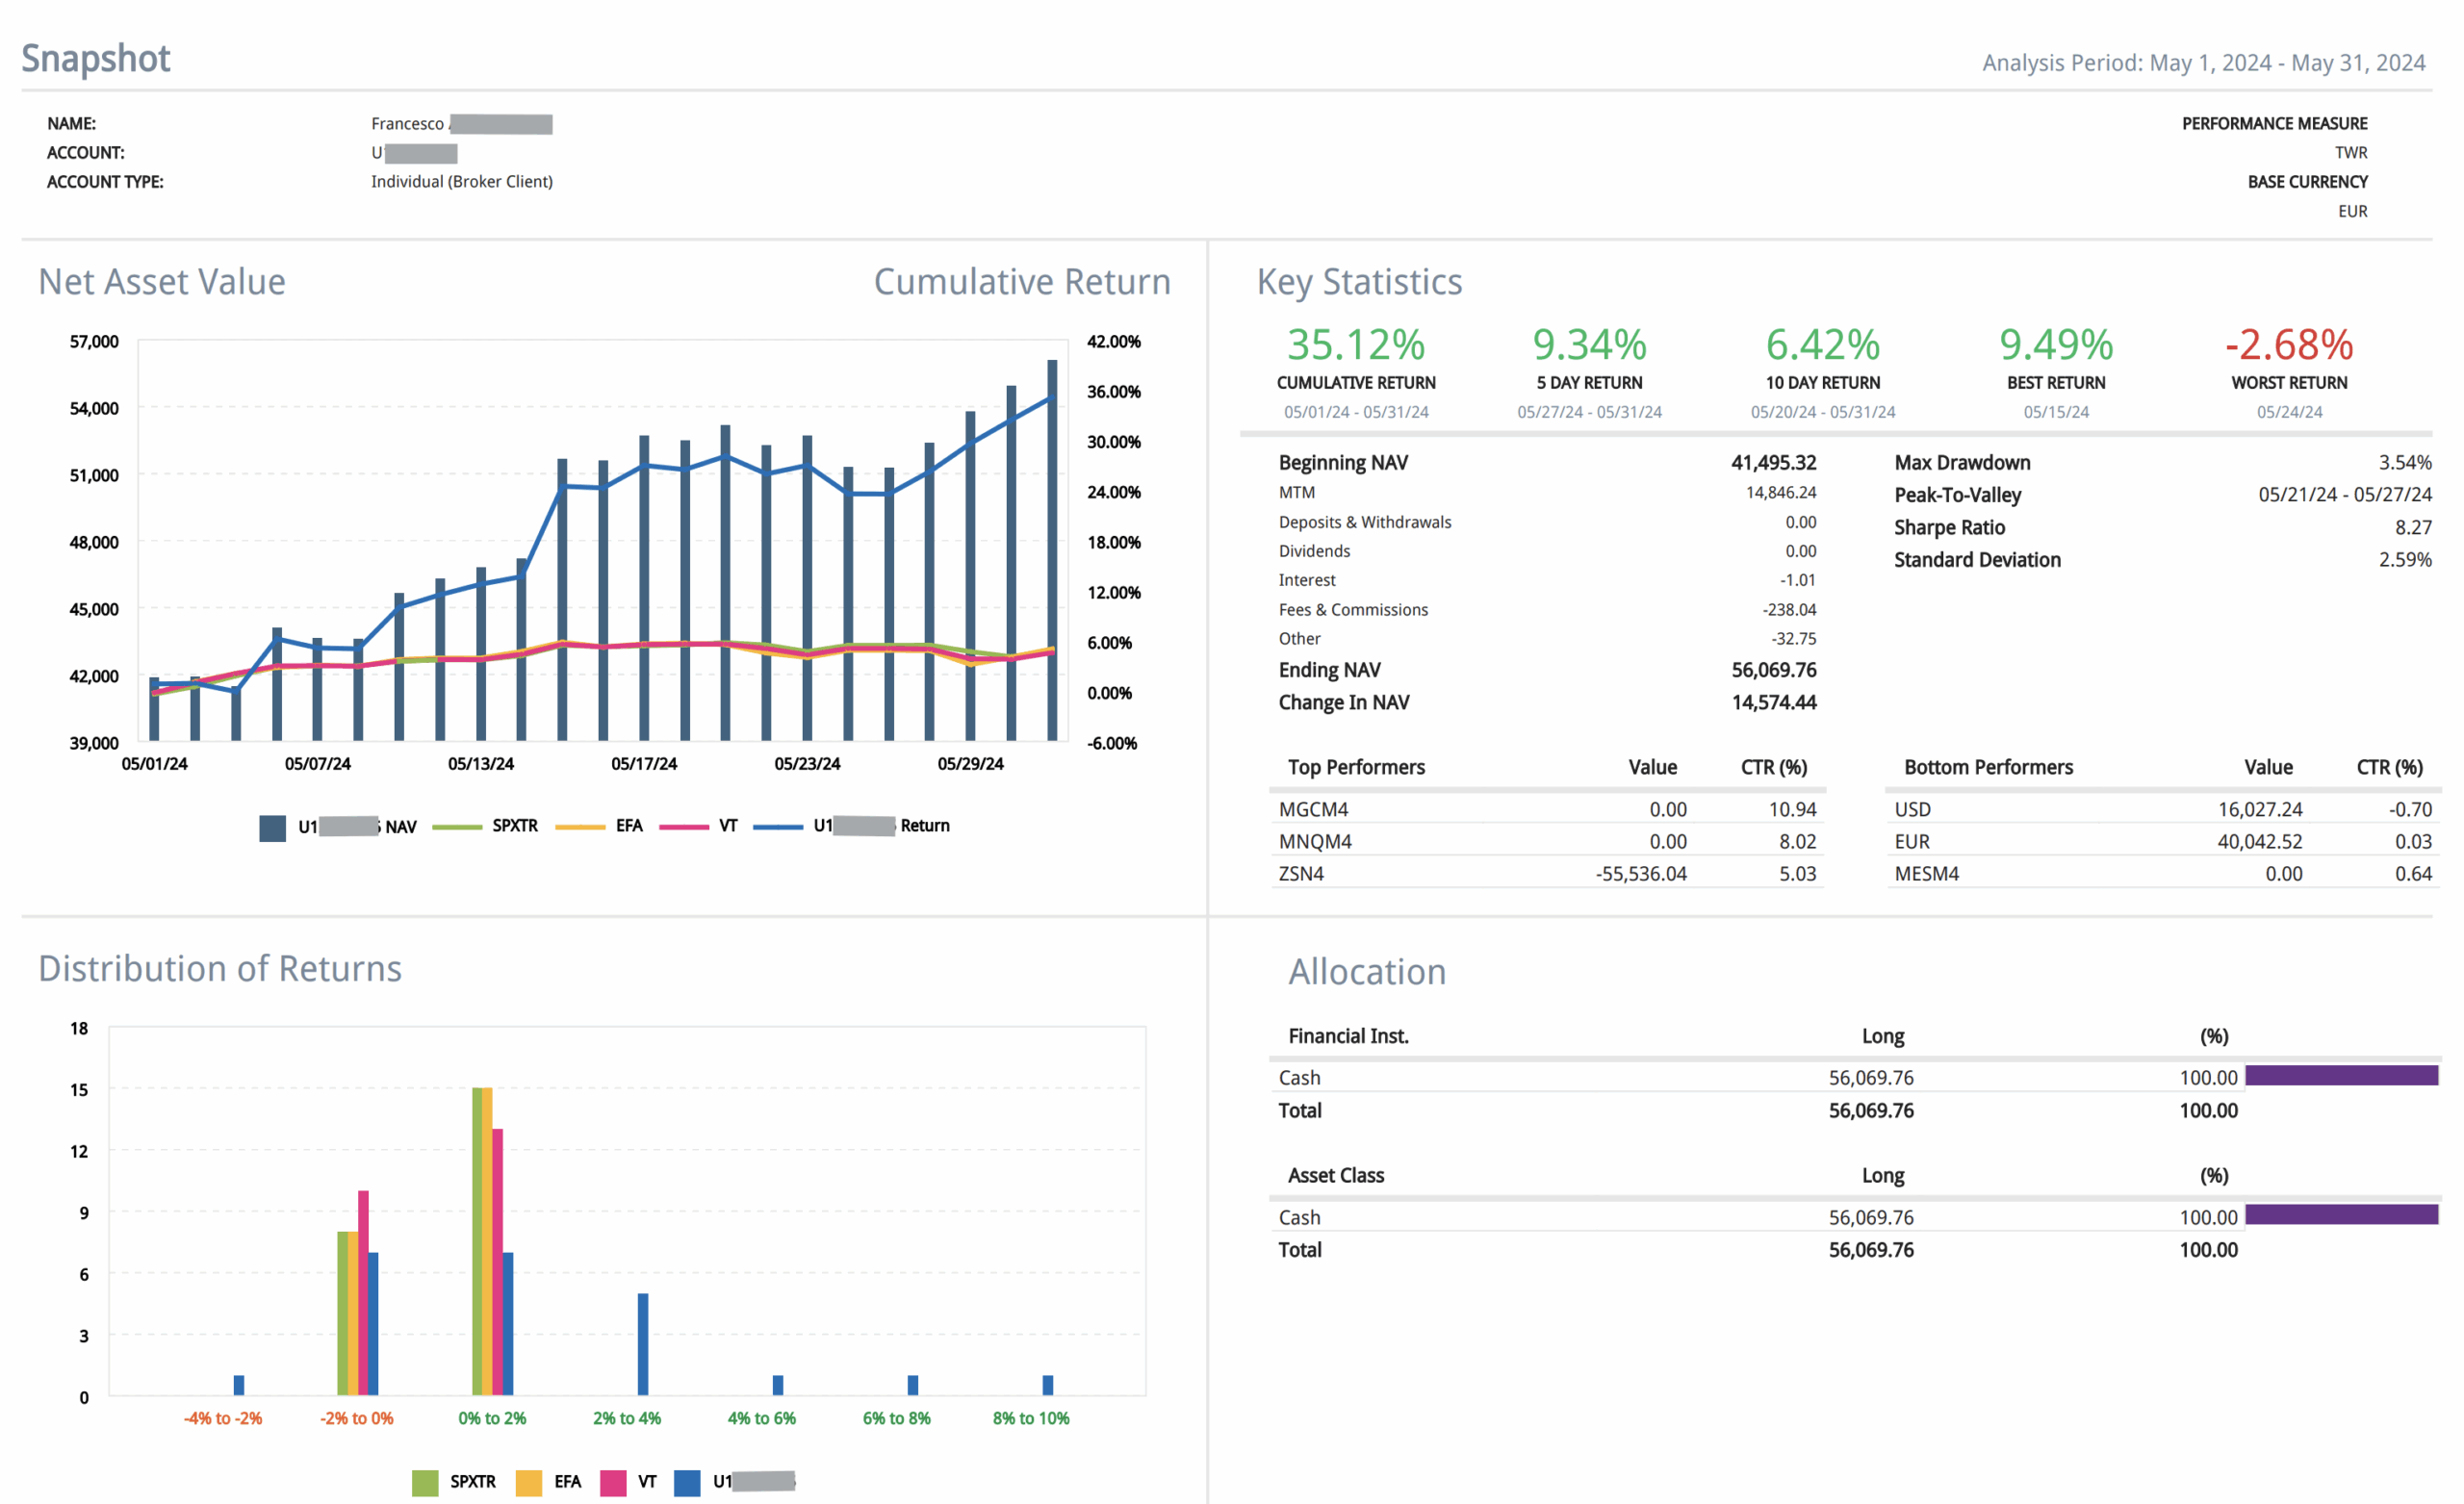Click the blue Return legend line
Image resolution: width=2464 pixels, height=1504 pixels.
click(x=777, y=827)
